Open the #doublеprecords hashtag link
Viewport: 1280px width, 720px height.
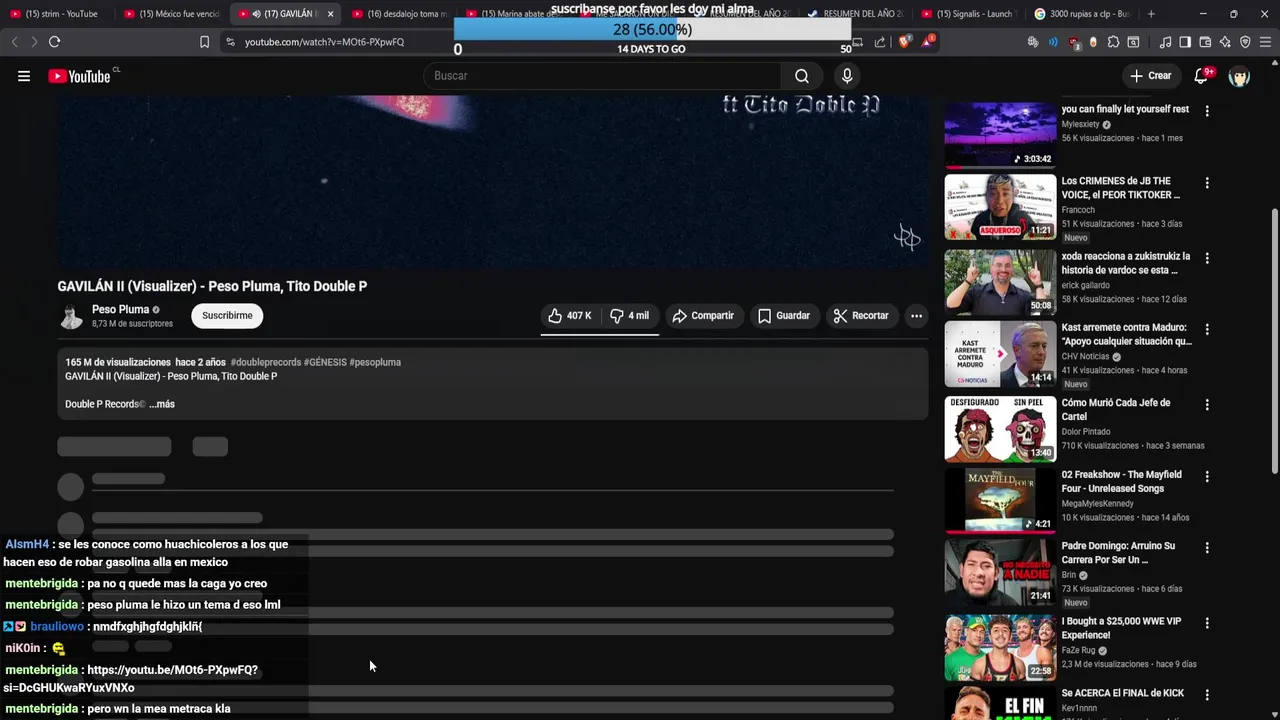click(265, 362)
